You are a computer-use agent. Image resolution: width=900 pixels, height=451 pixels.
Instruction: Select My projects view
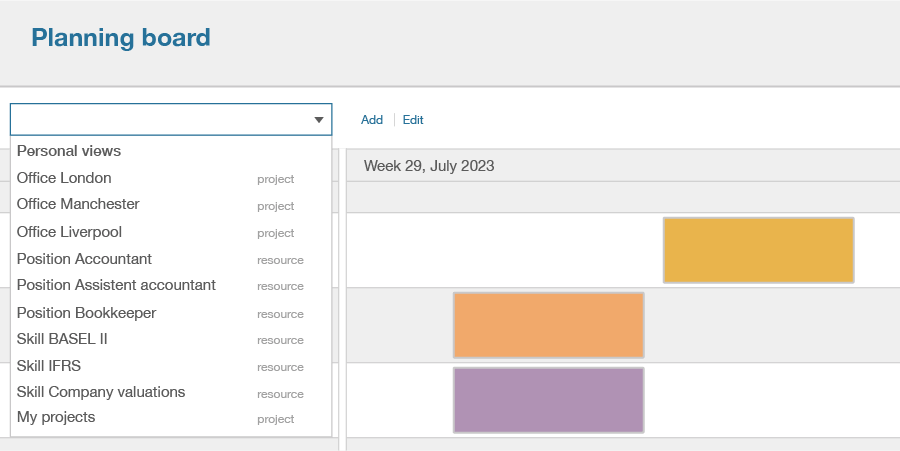click(171, 418)
